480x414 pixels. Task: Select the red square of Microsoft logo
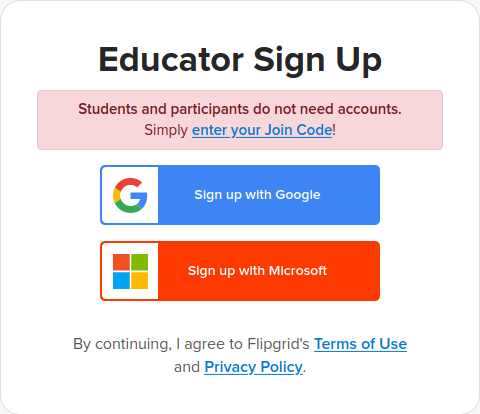pos(121,262)
